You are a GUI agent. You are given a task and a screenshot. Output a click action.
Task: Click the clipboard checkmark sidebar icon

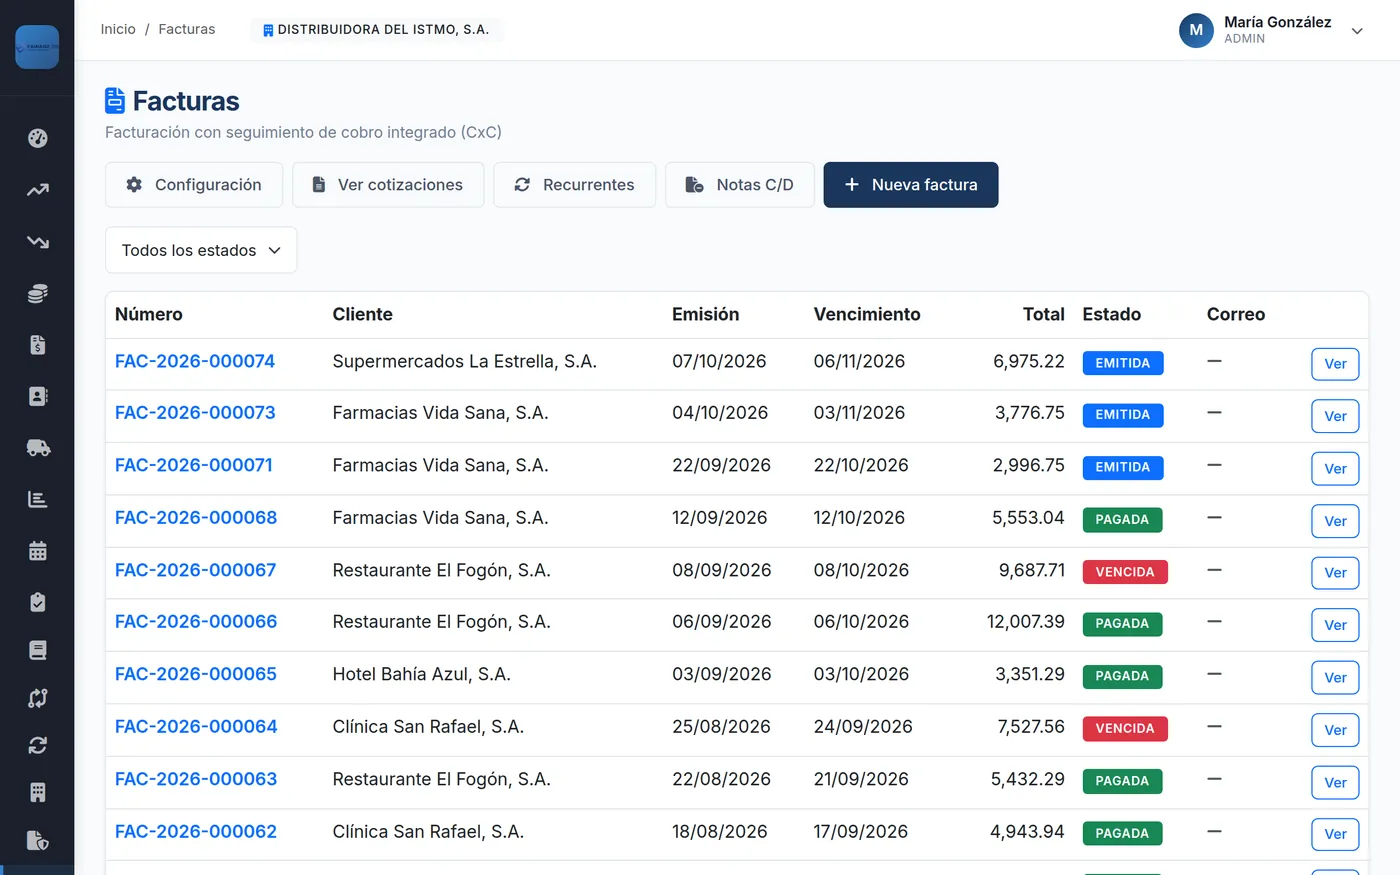pyautogui.click(x=38, y=602)
